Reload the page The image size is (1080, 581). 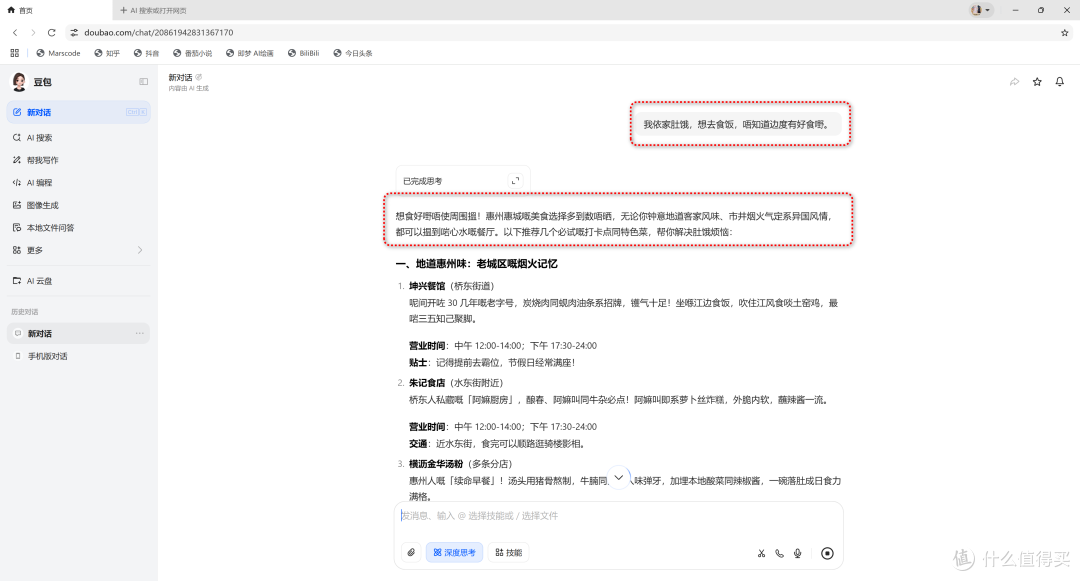(x=52, y=32)
